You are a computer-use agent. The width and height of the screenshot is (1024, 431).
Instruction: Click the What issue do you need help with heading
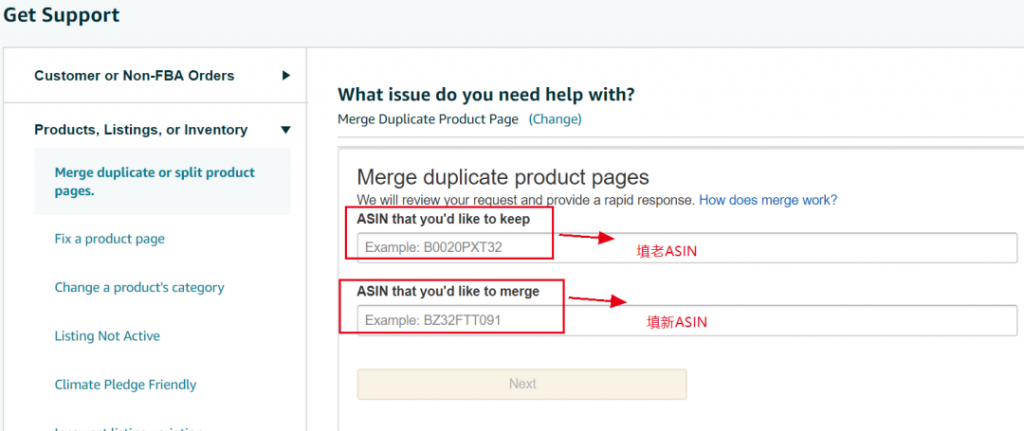(486, 95)
